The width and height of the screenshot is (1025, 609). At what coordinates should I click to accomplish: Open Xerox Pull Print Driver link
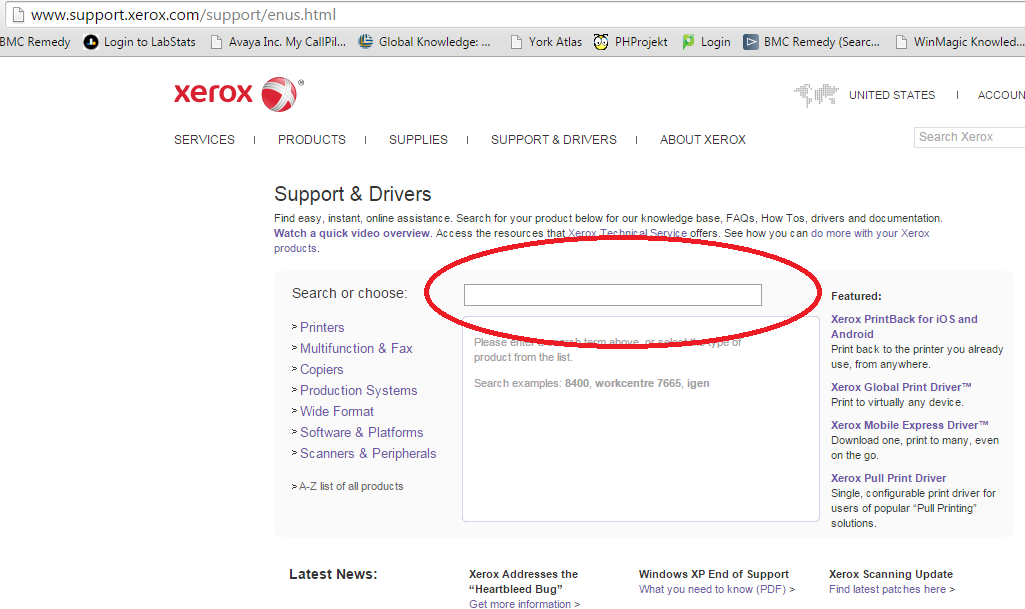click(x=888, y=478)
